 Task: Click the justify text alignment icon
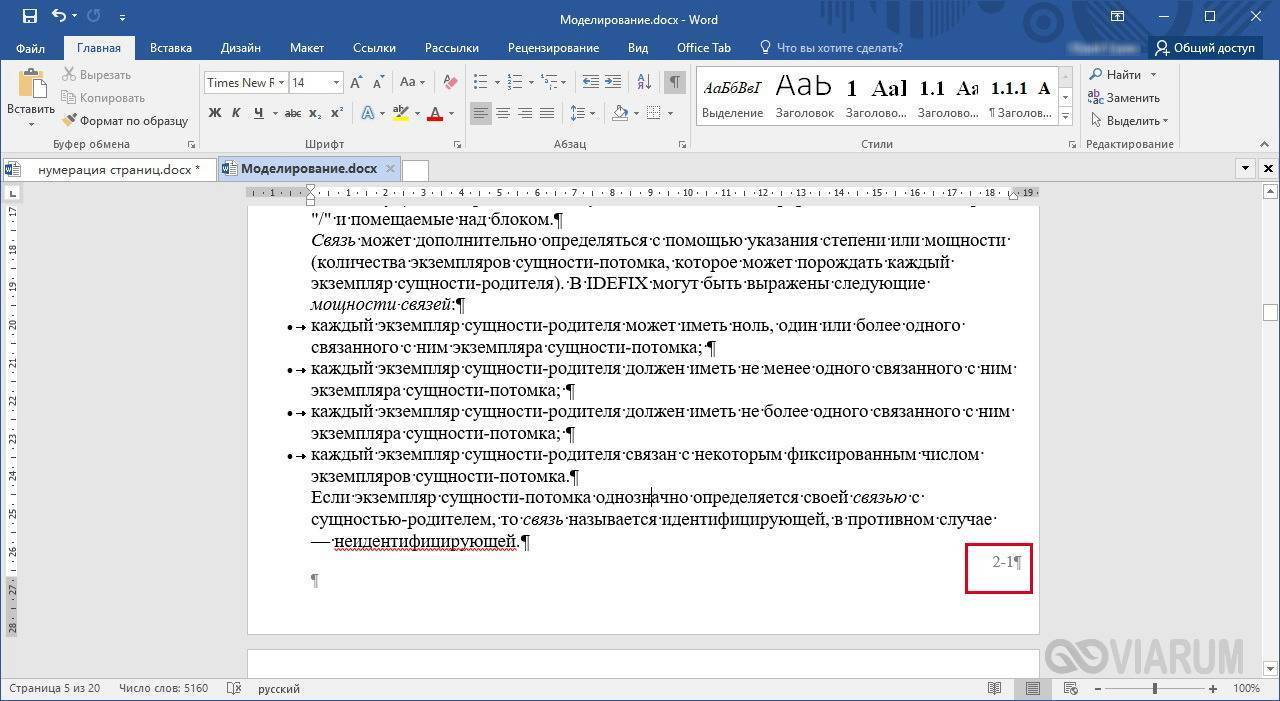[549, 113]
